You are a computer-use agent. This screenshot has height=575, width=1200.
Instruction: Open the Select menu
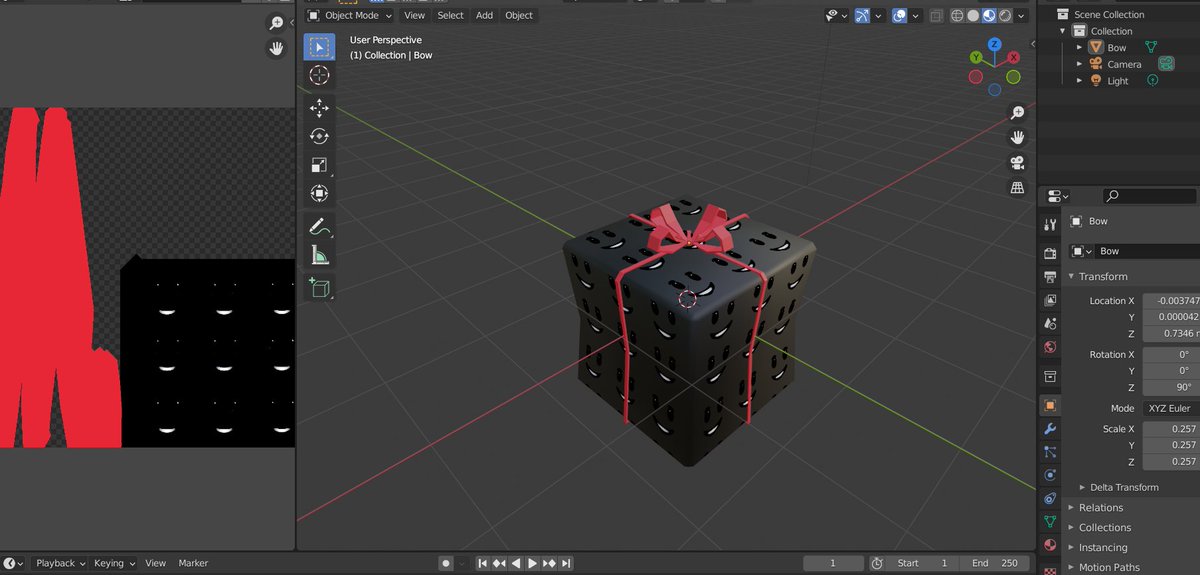click(x=450, y=15)
